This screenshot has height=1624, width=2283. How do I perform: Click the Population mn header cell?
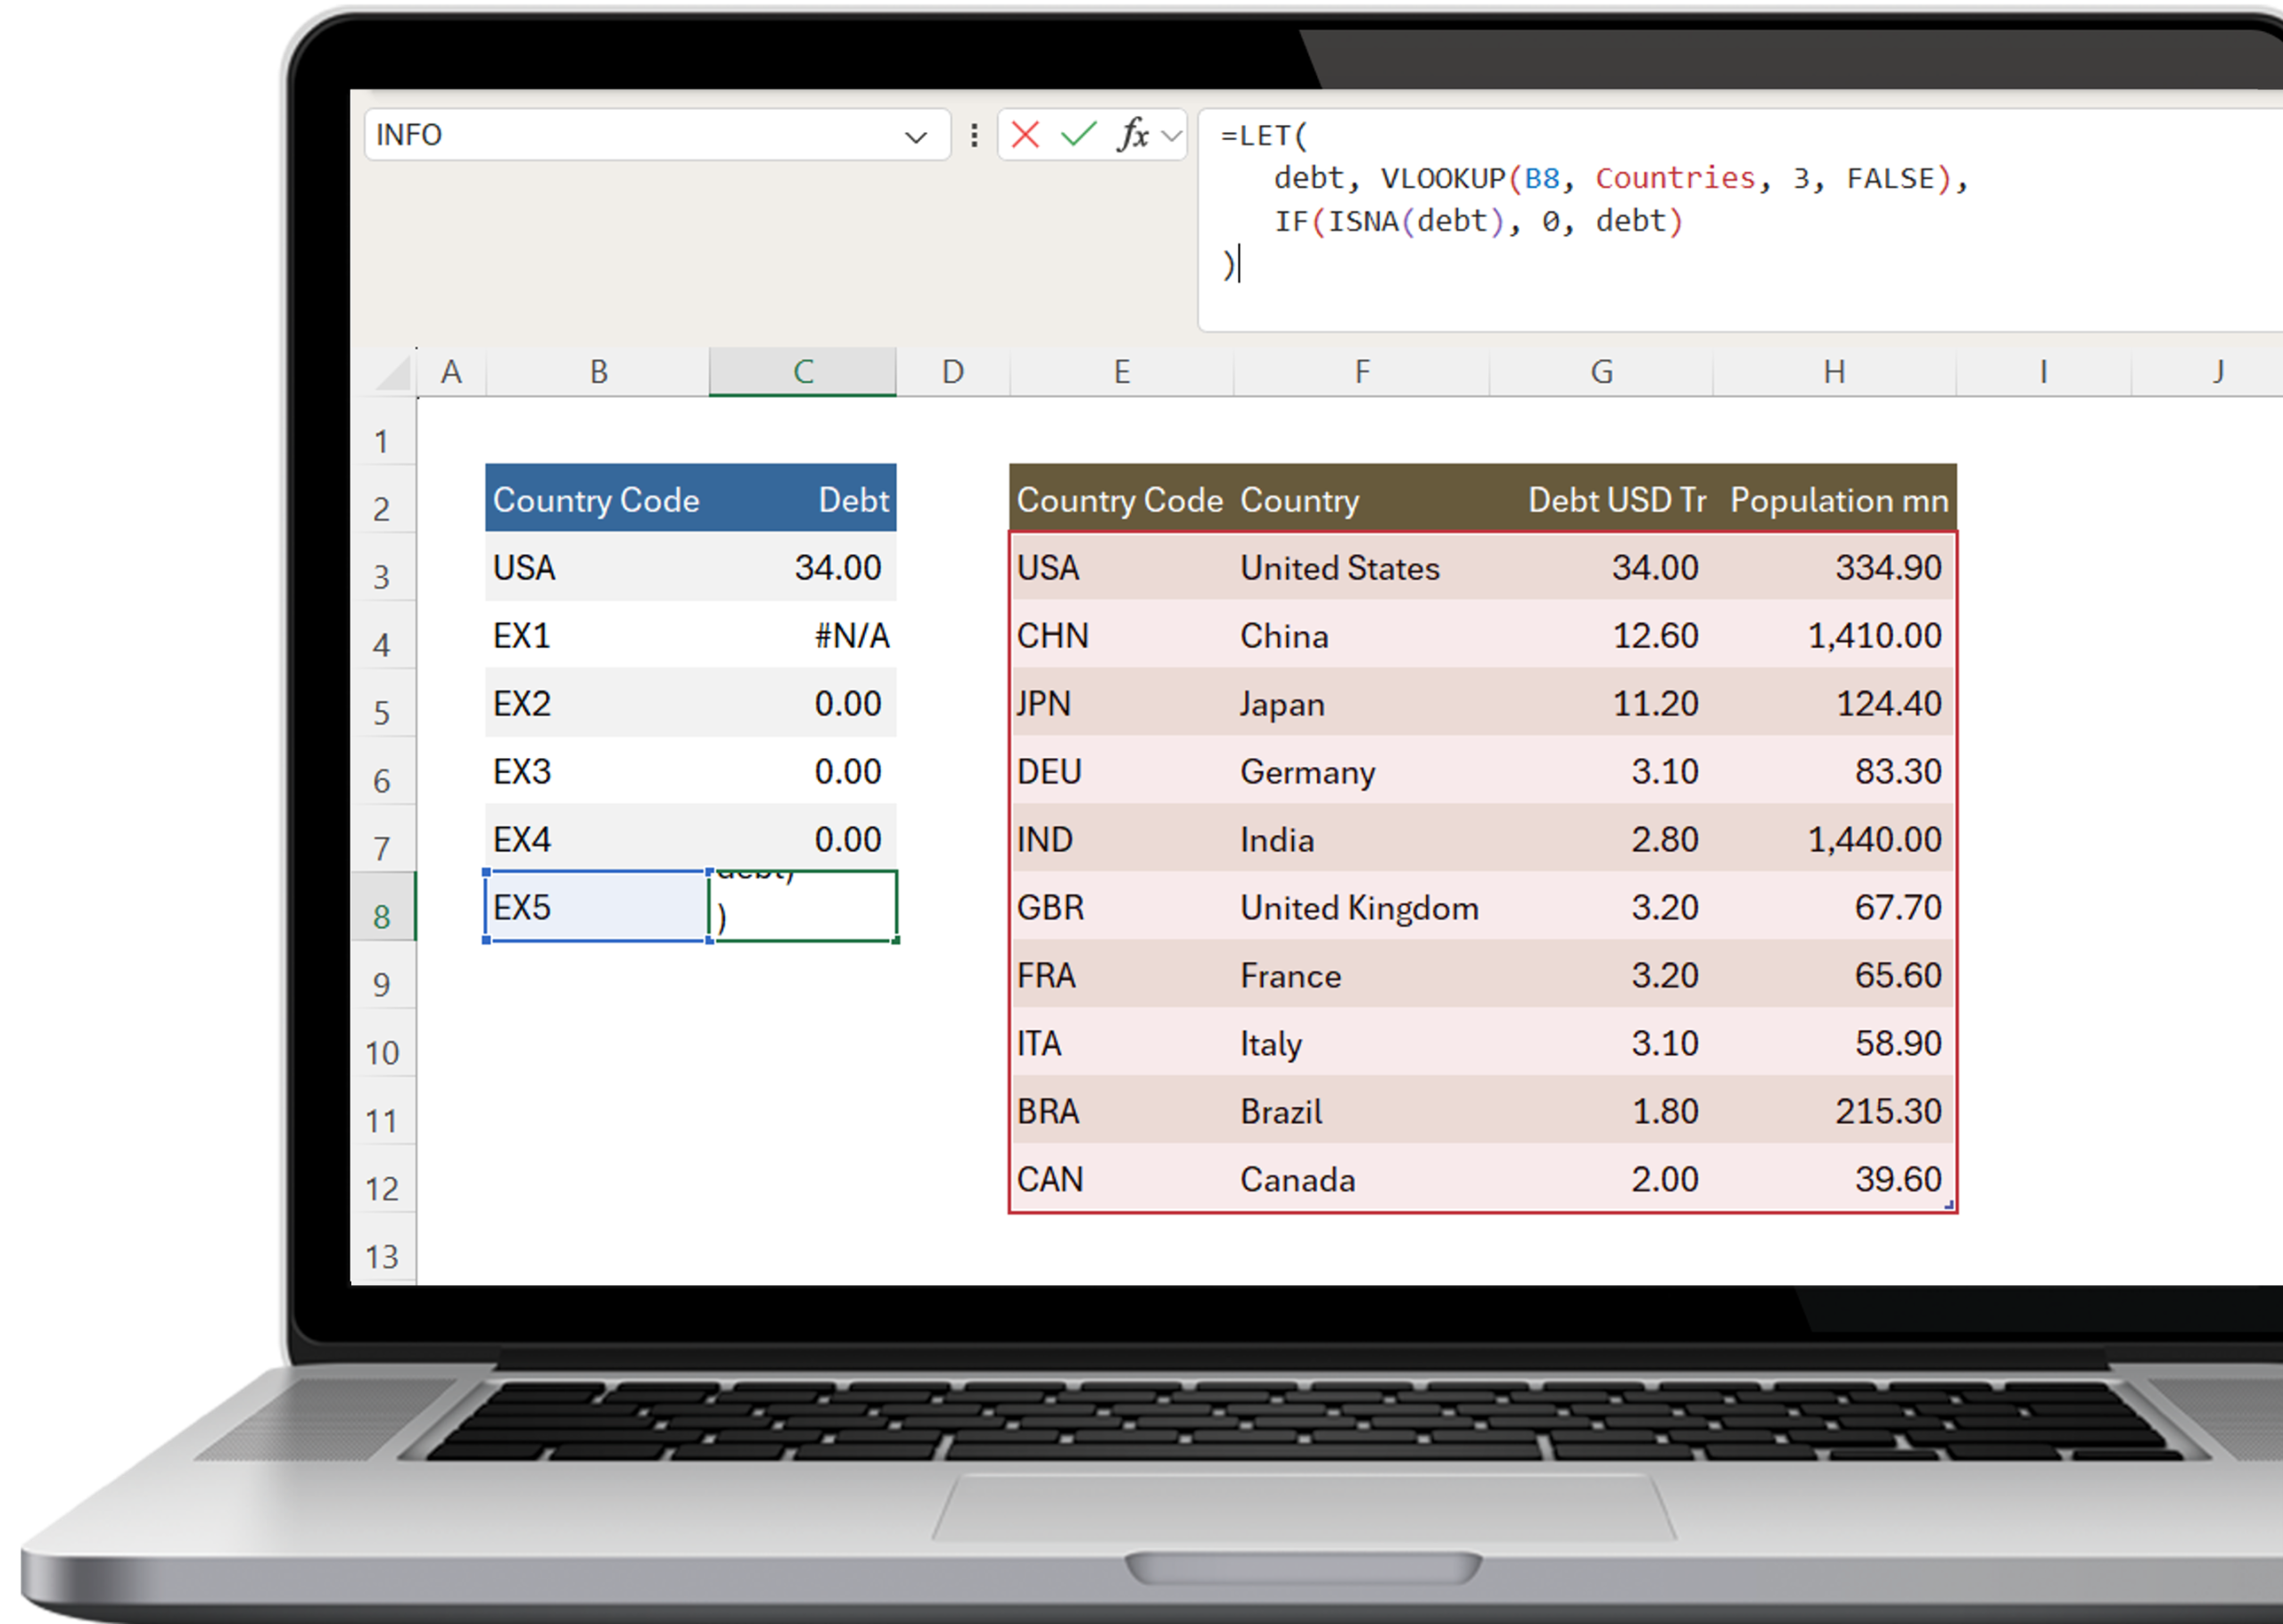pos(1838,499)
